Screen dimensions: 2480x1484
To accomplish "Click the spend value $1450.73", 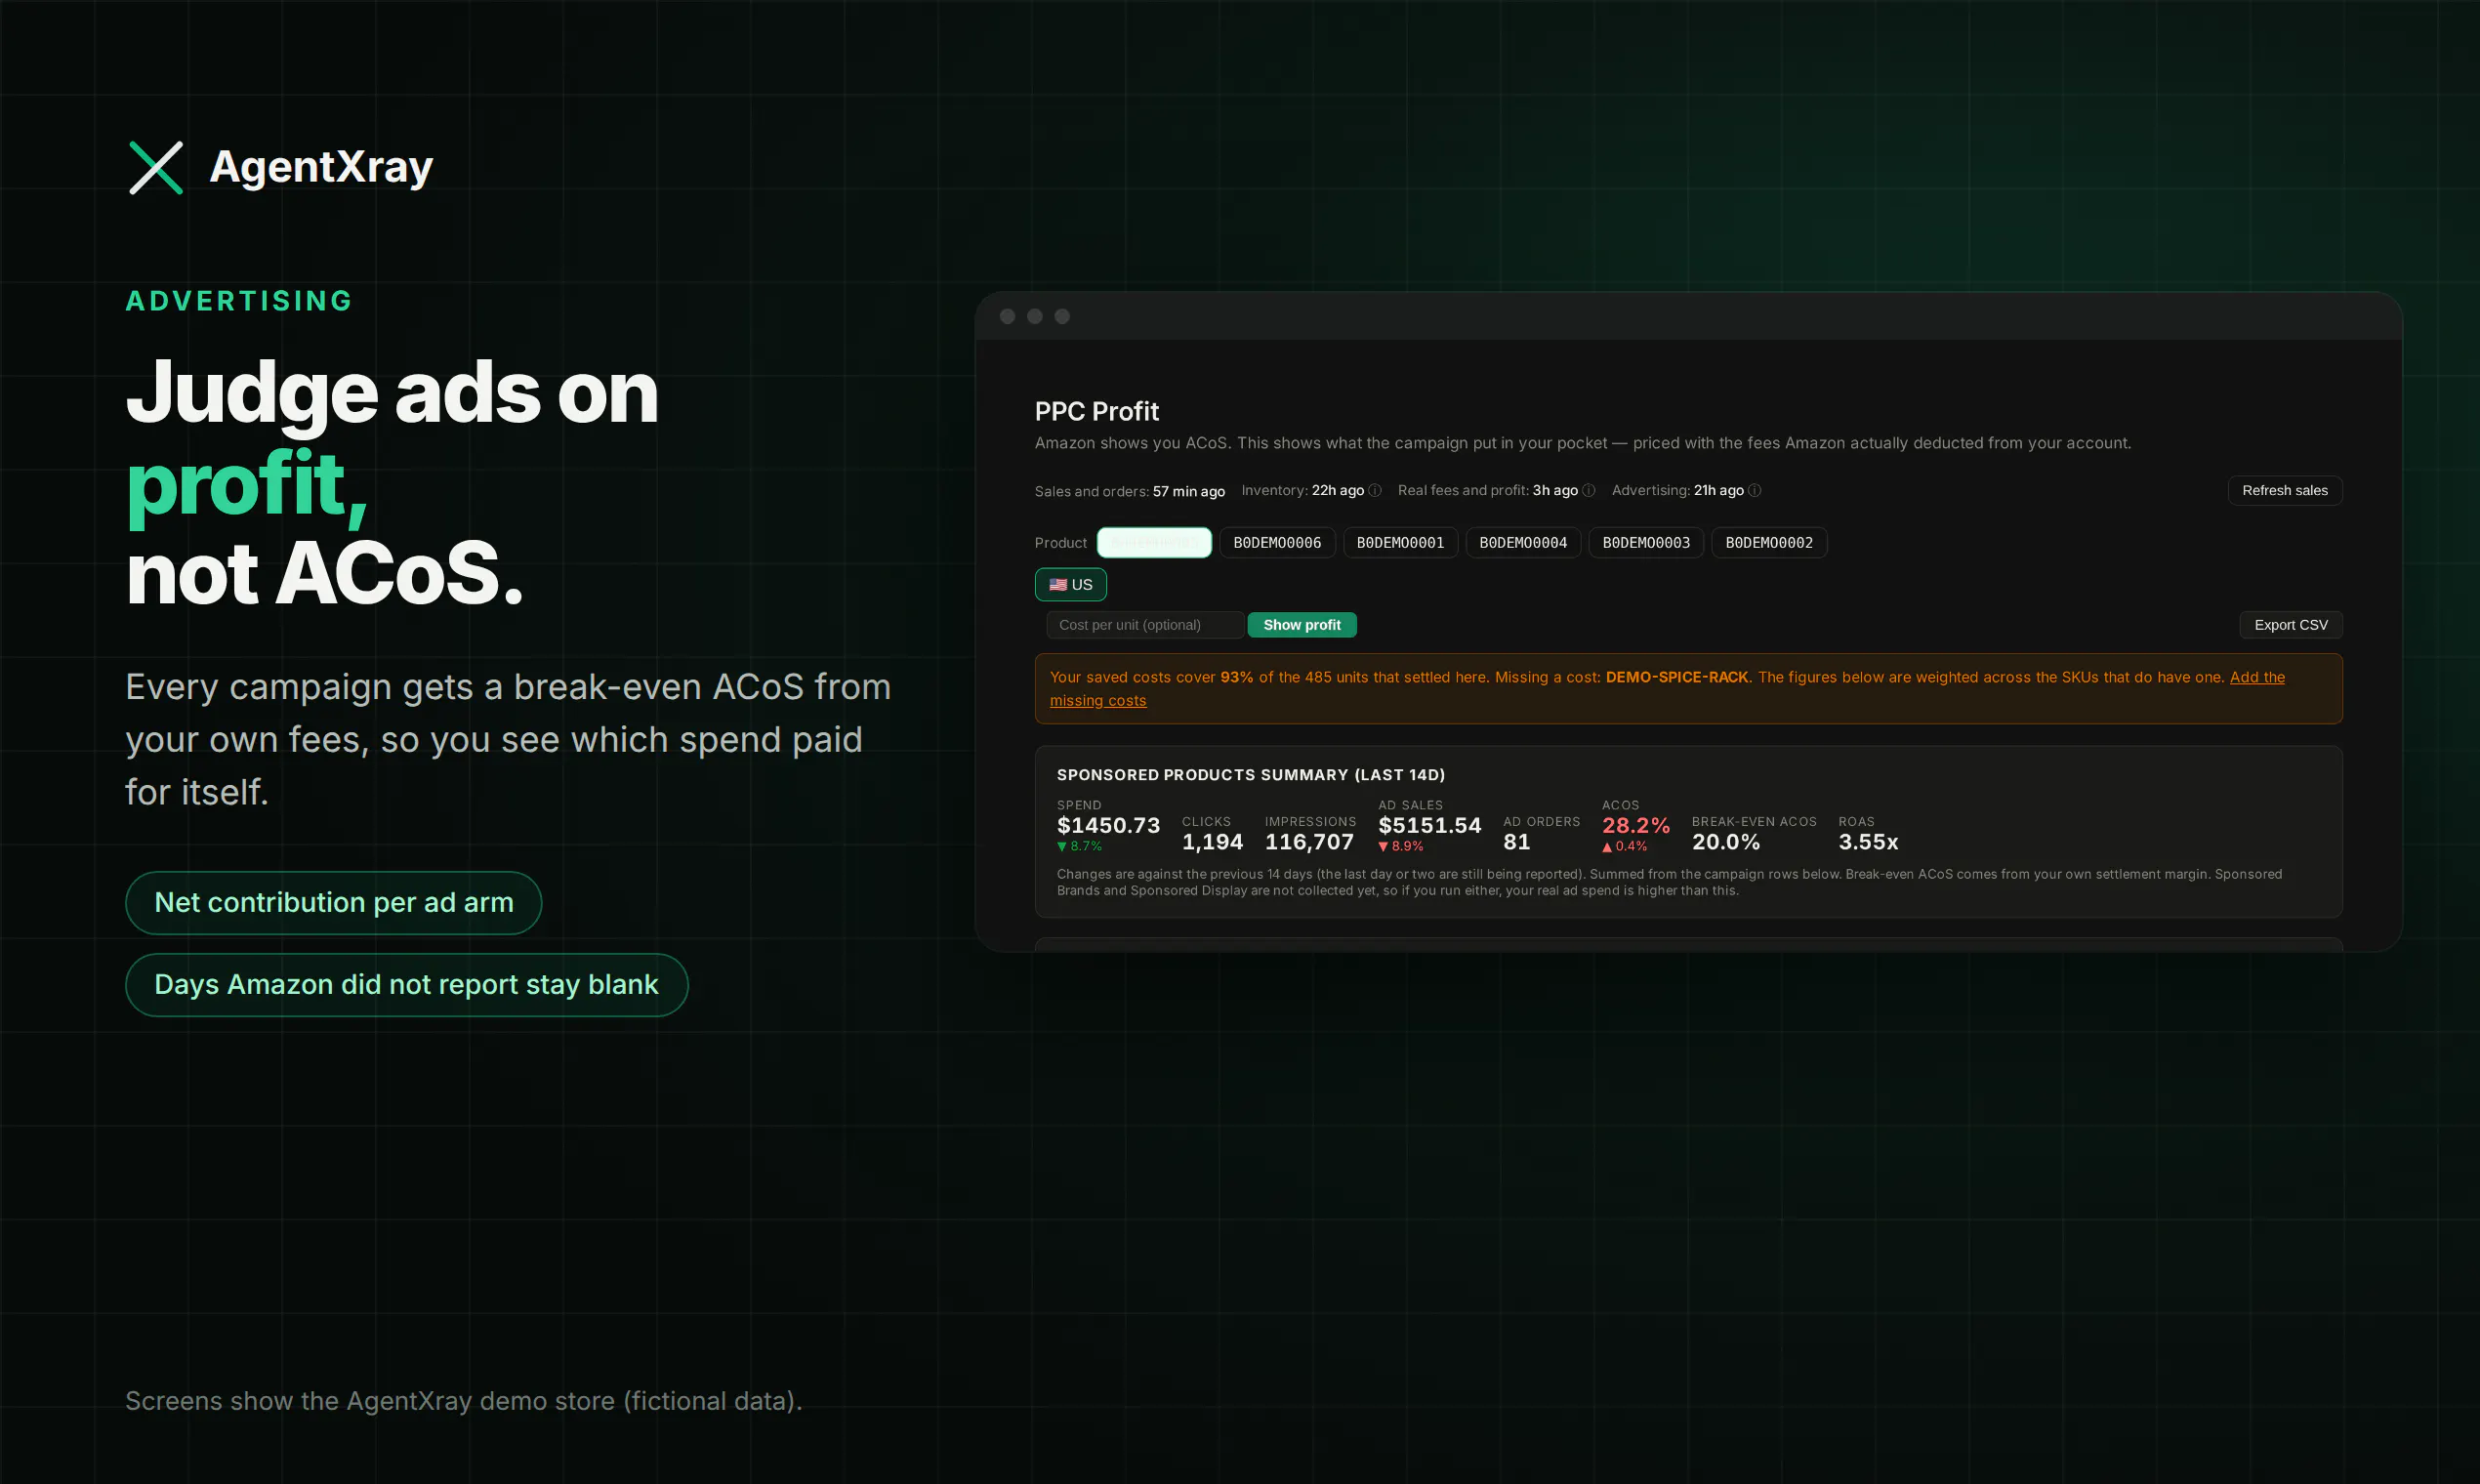I will click(x=1108, y=825).
